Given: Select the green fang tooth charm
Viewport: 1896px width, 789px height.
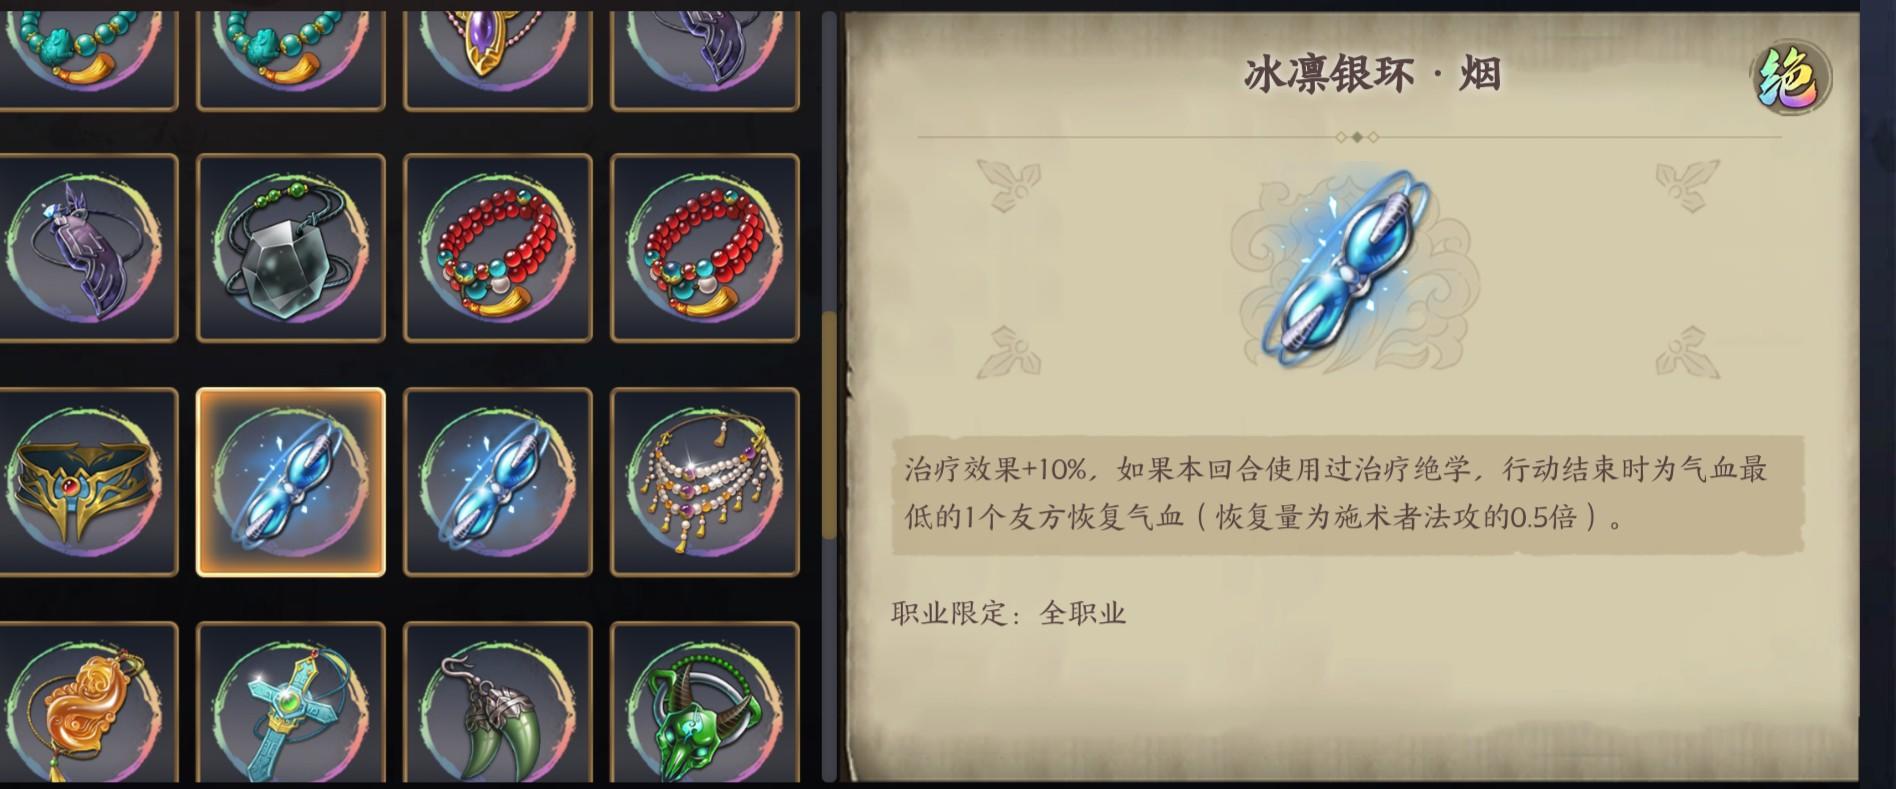Looking at the screenshot, I should tap(498, 703).
